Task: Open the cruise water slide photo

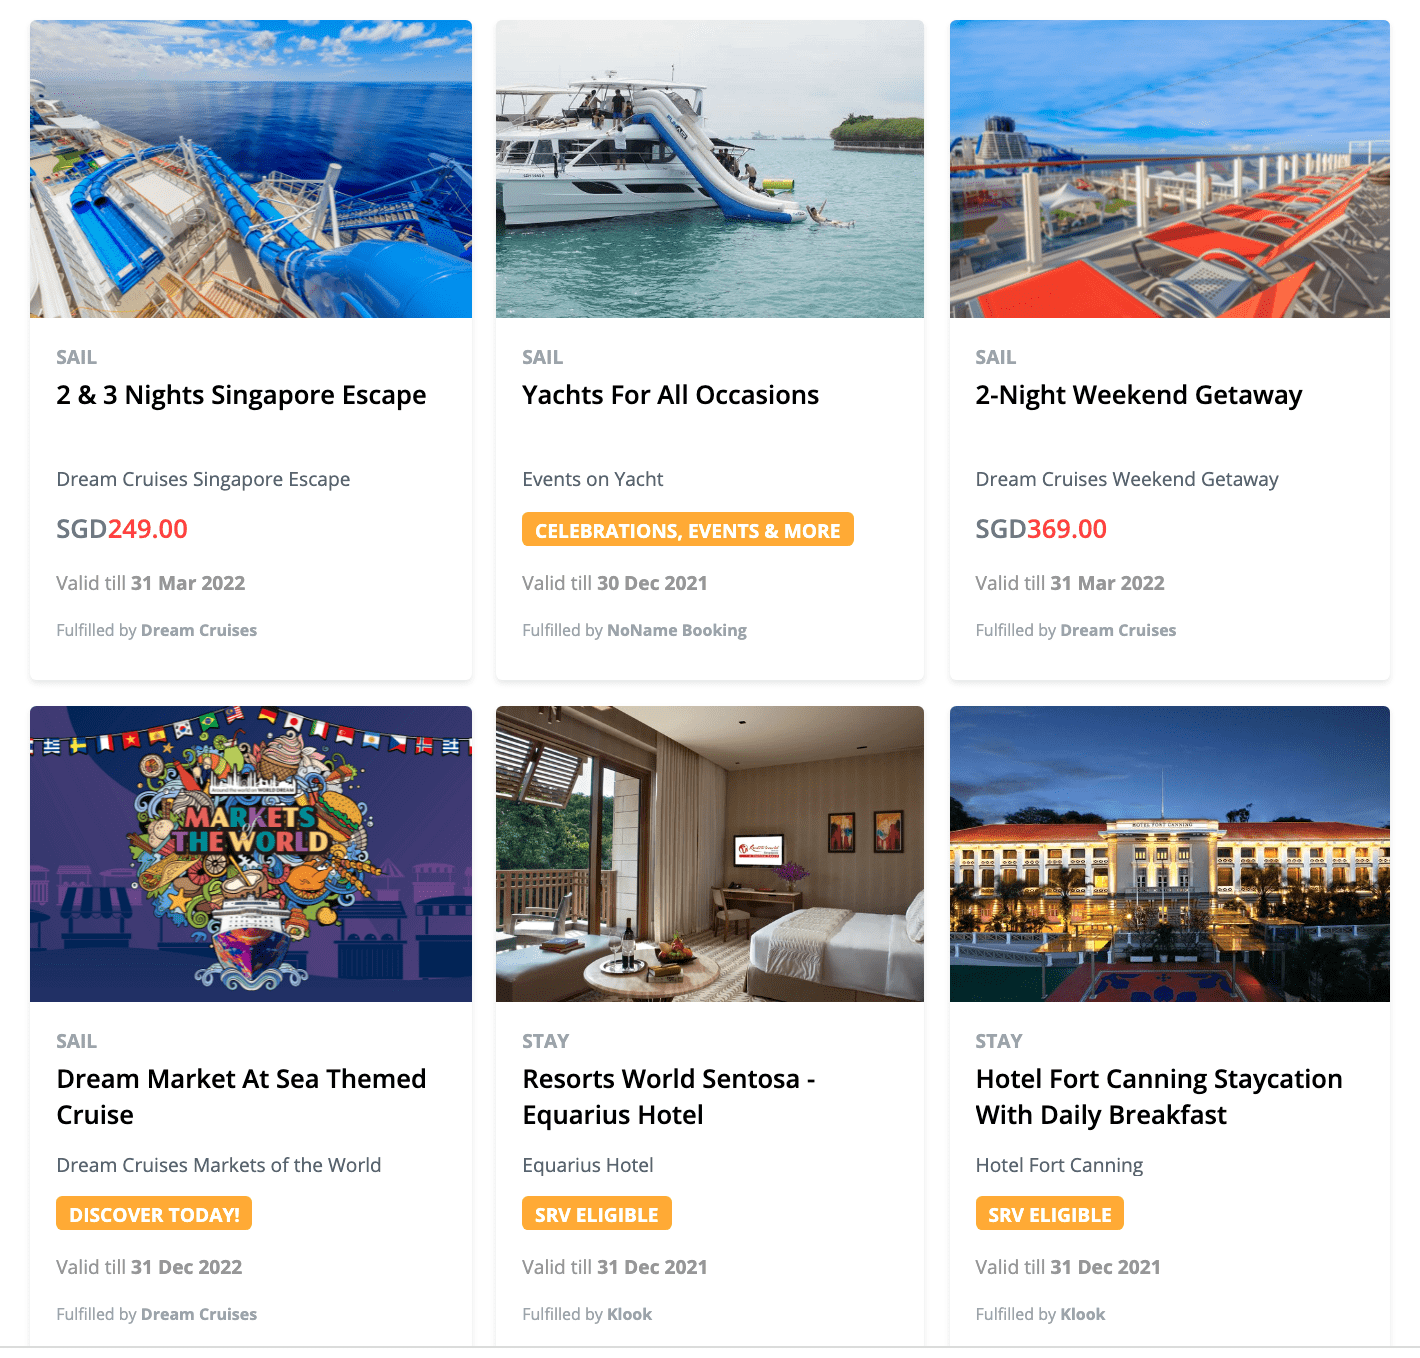Action: [251, 169]
